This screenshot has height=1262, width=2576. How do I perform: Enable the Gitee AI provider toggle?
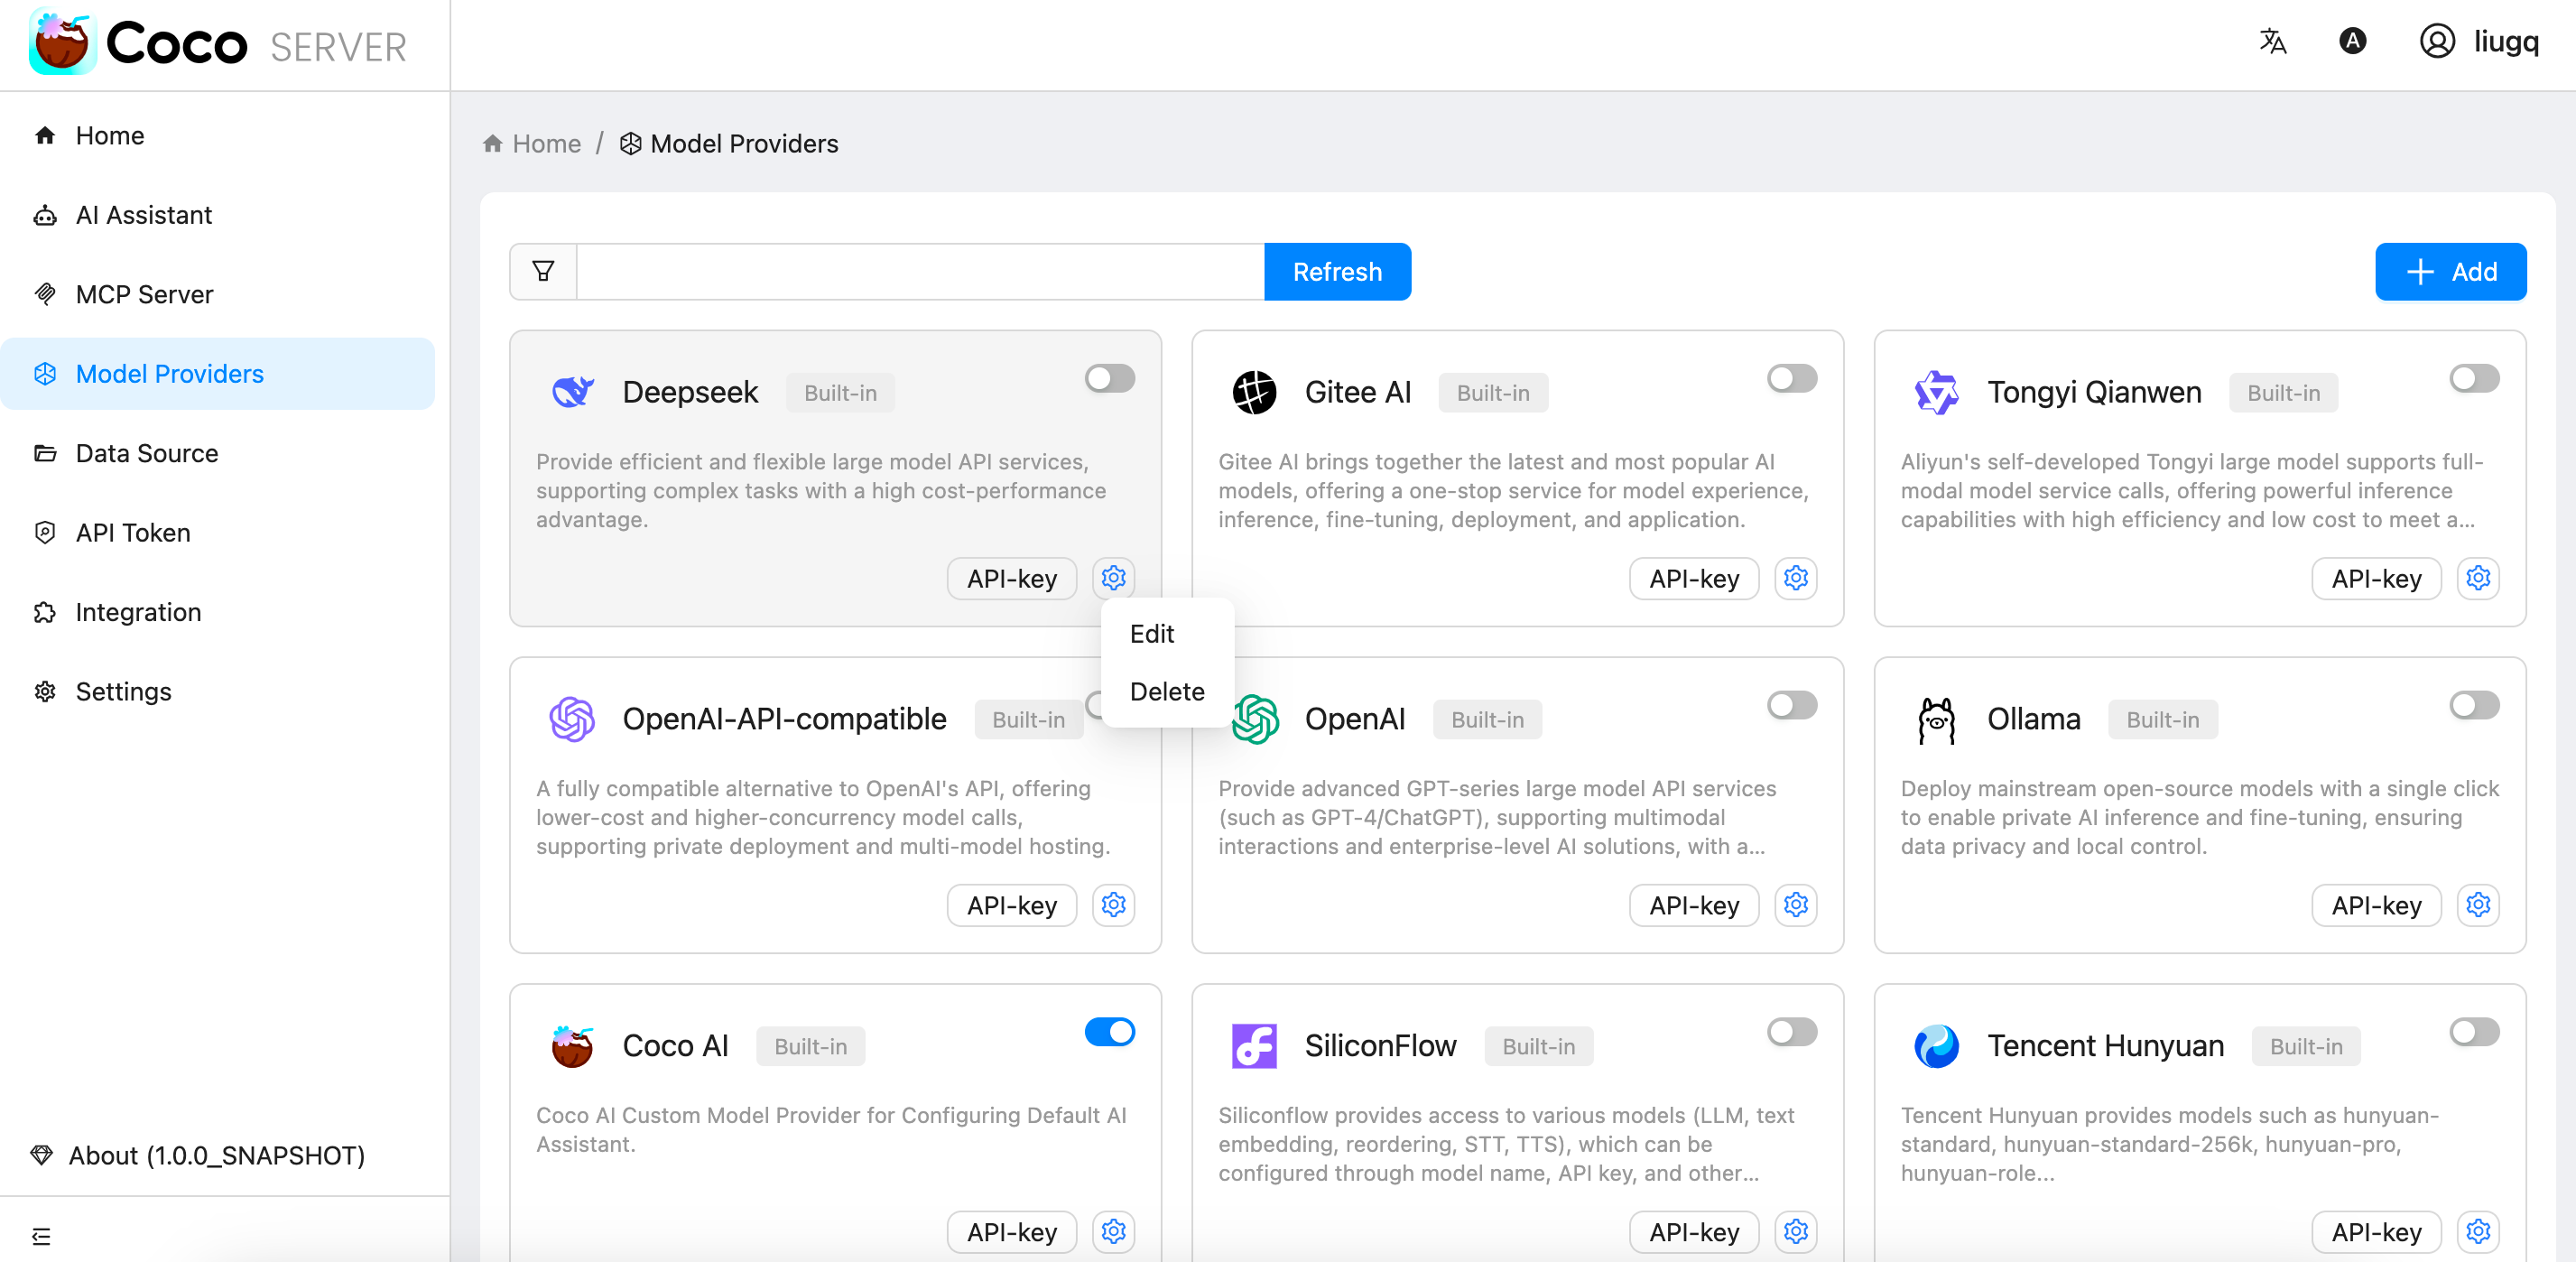click(x=1791, y=378)
